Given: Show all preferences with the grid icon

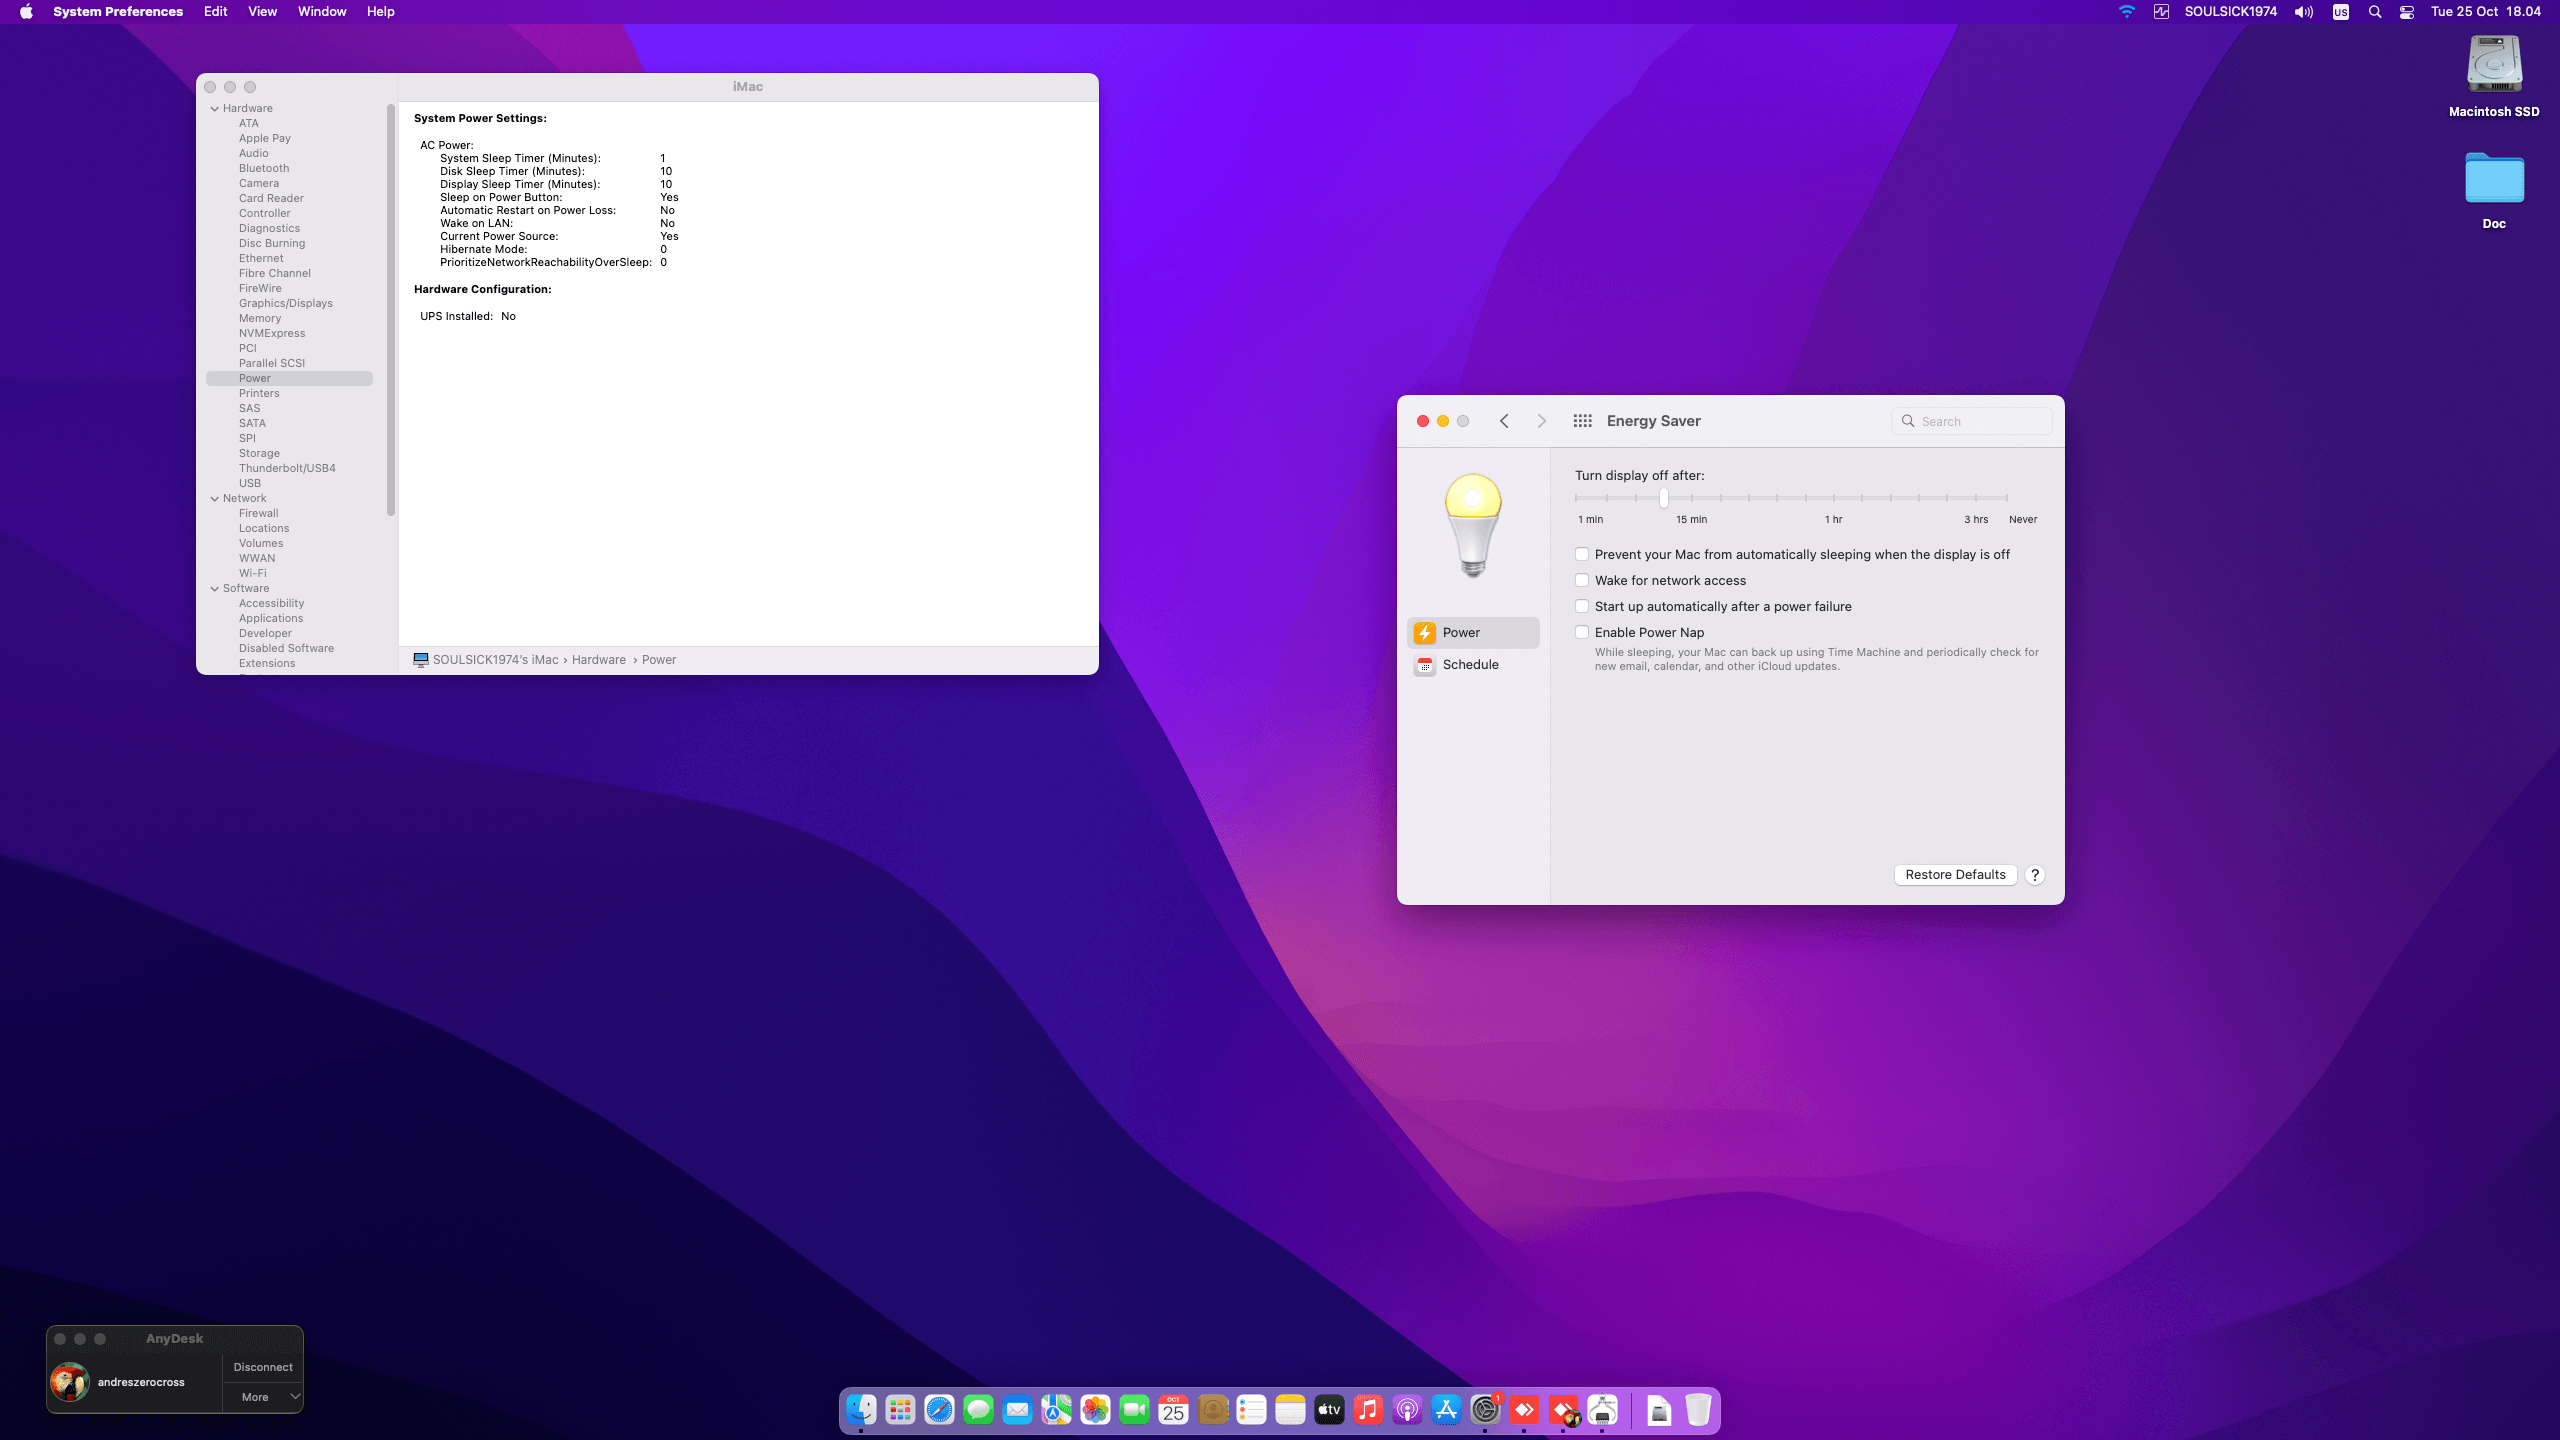Looking at the screenshot, I should 1582,421.
